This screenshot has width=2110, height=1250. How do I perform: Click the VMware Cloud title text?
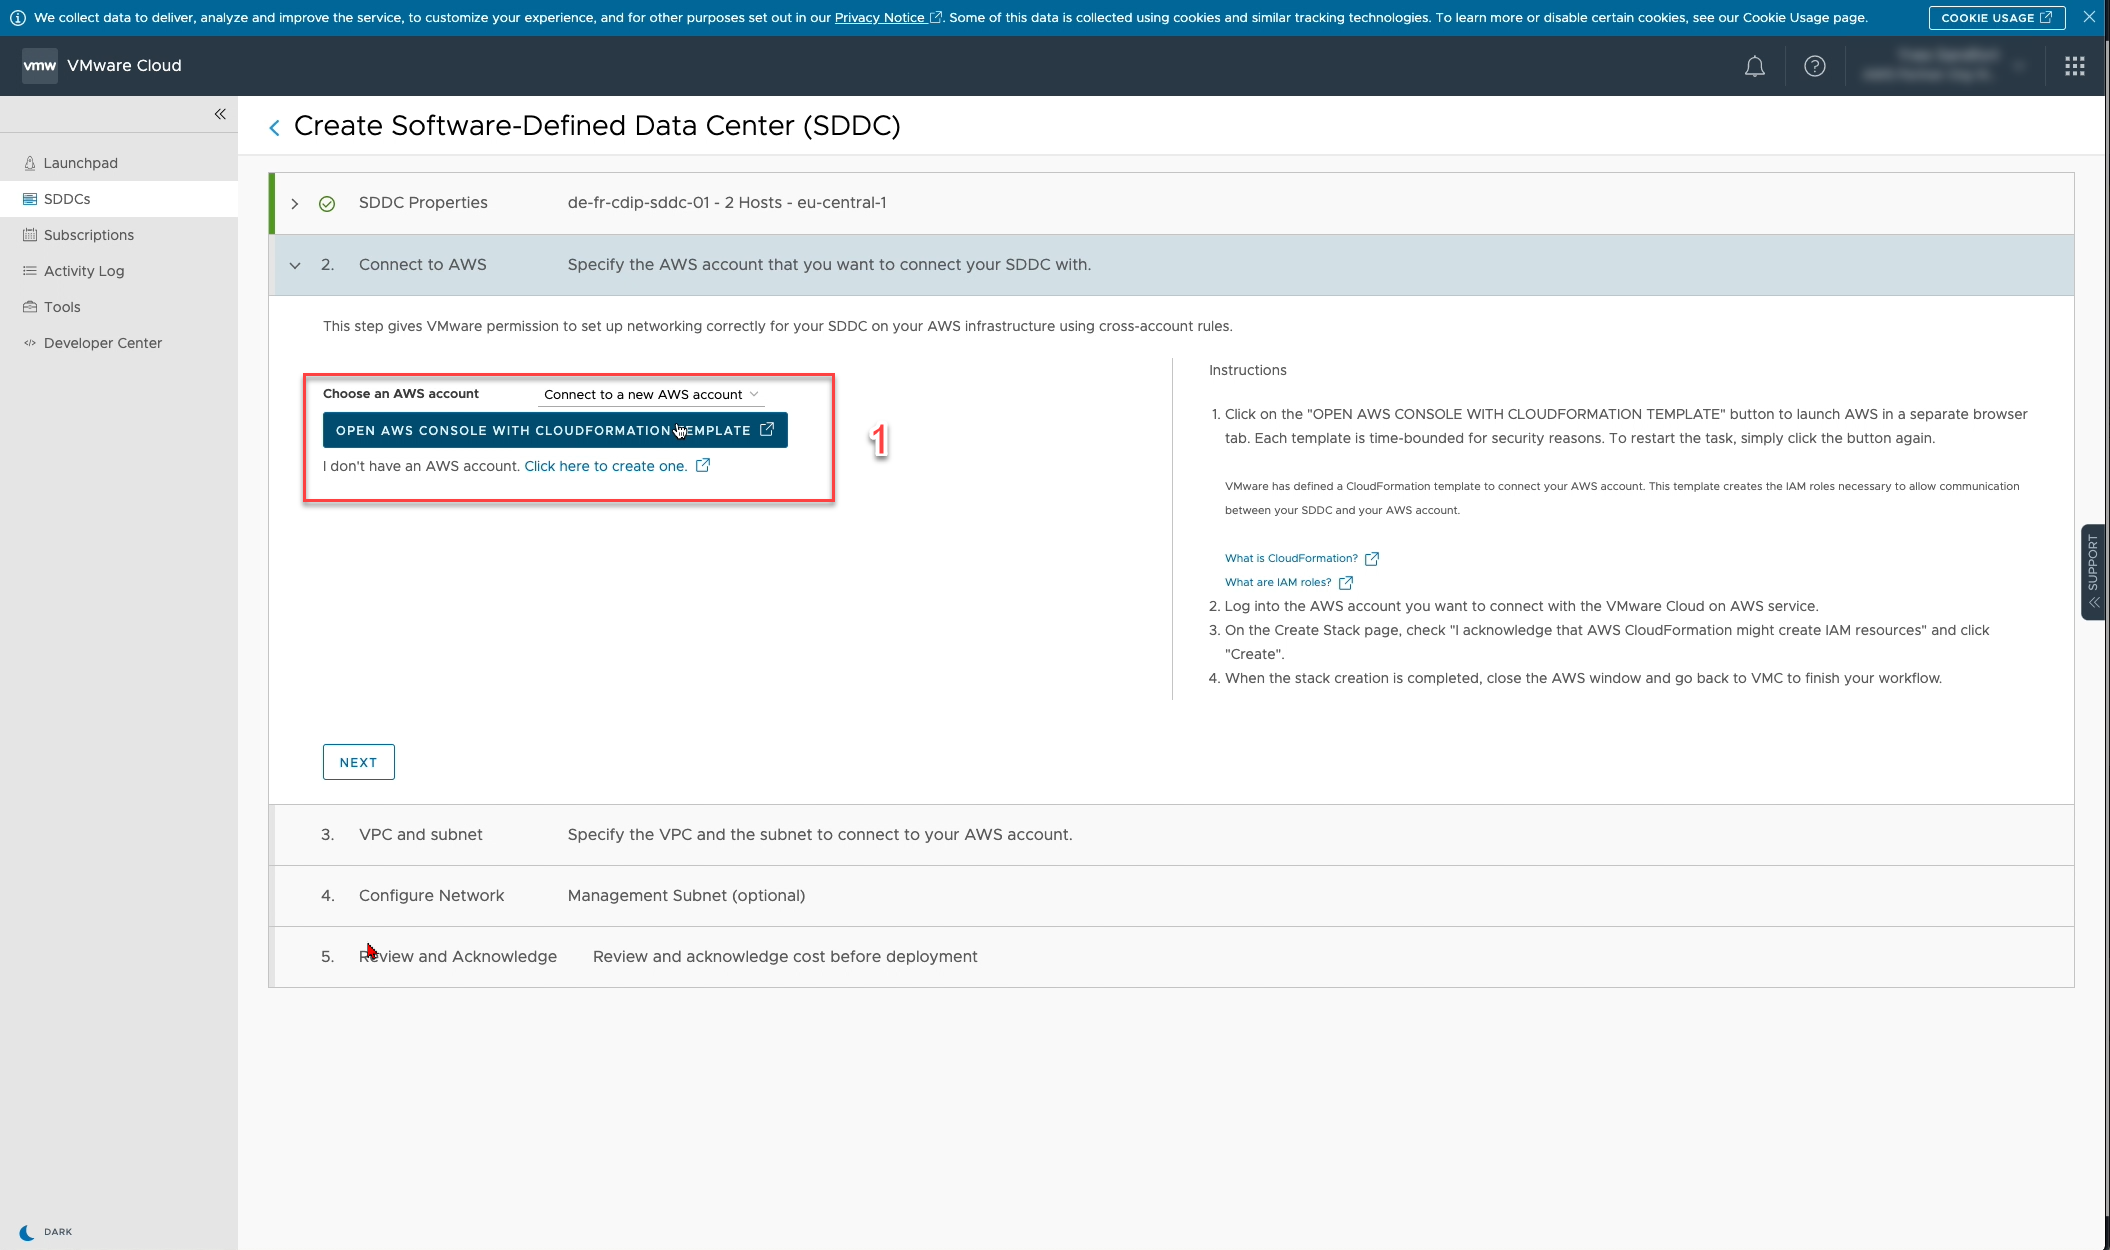point(124,66)
